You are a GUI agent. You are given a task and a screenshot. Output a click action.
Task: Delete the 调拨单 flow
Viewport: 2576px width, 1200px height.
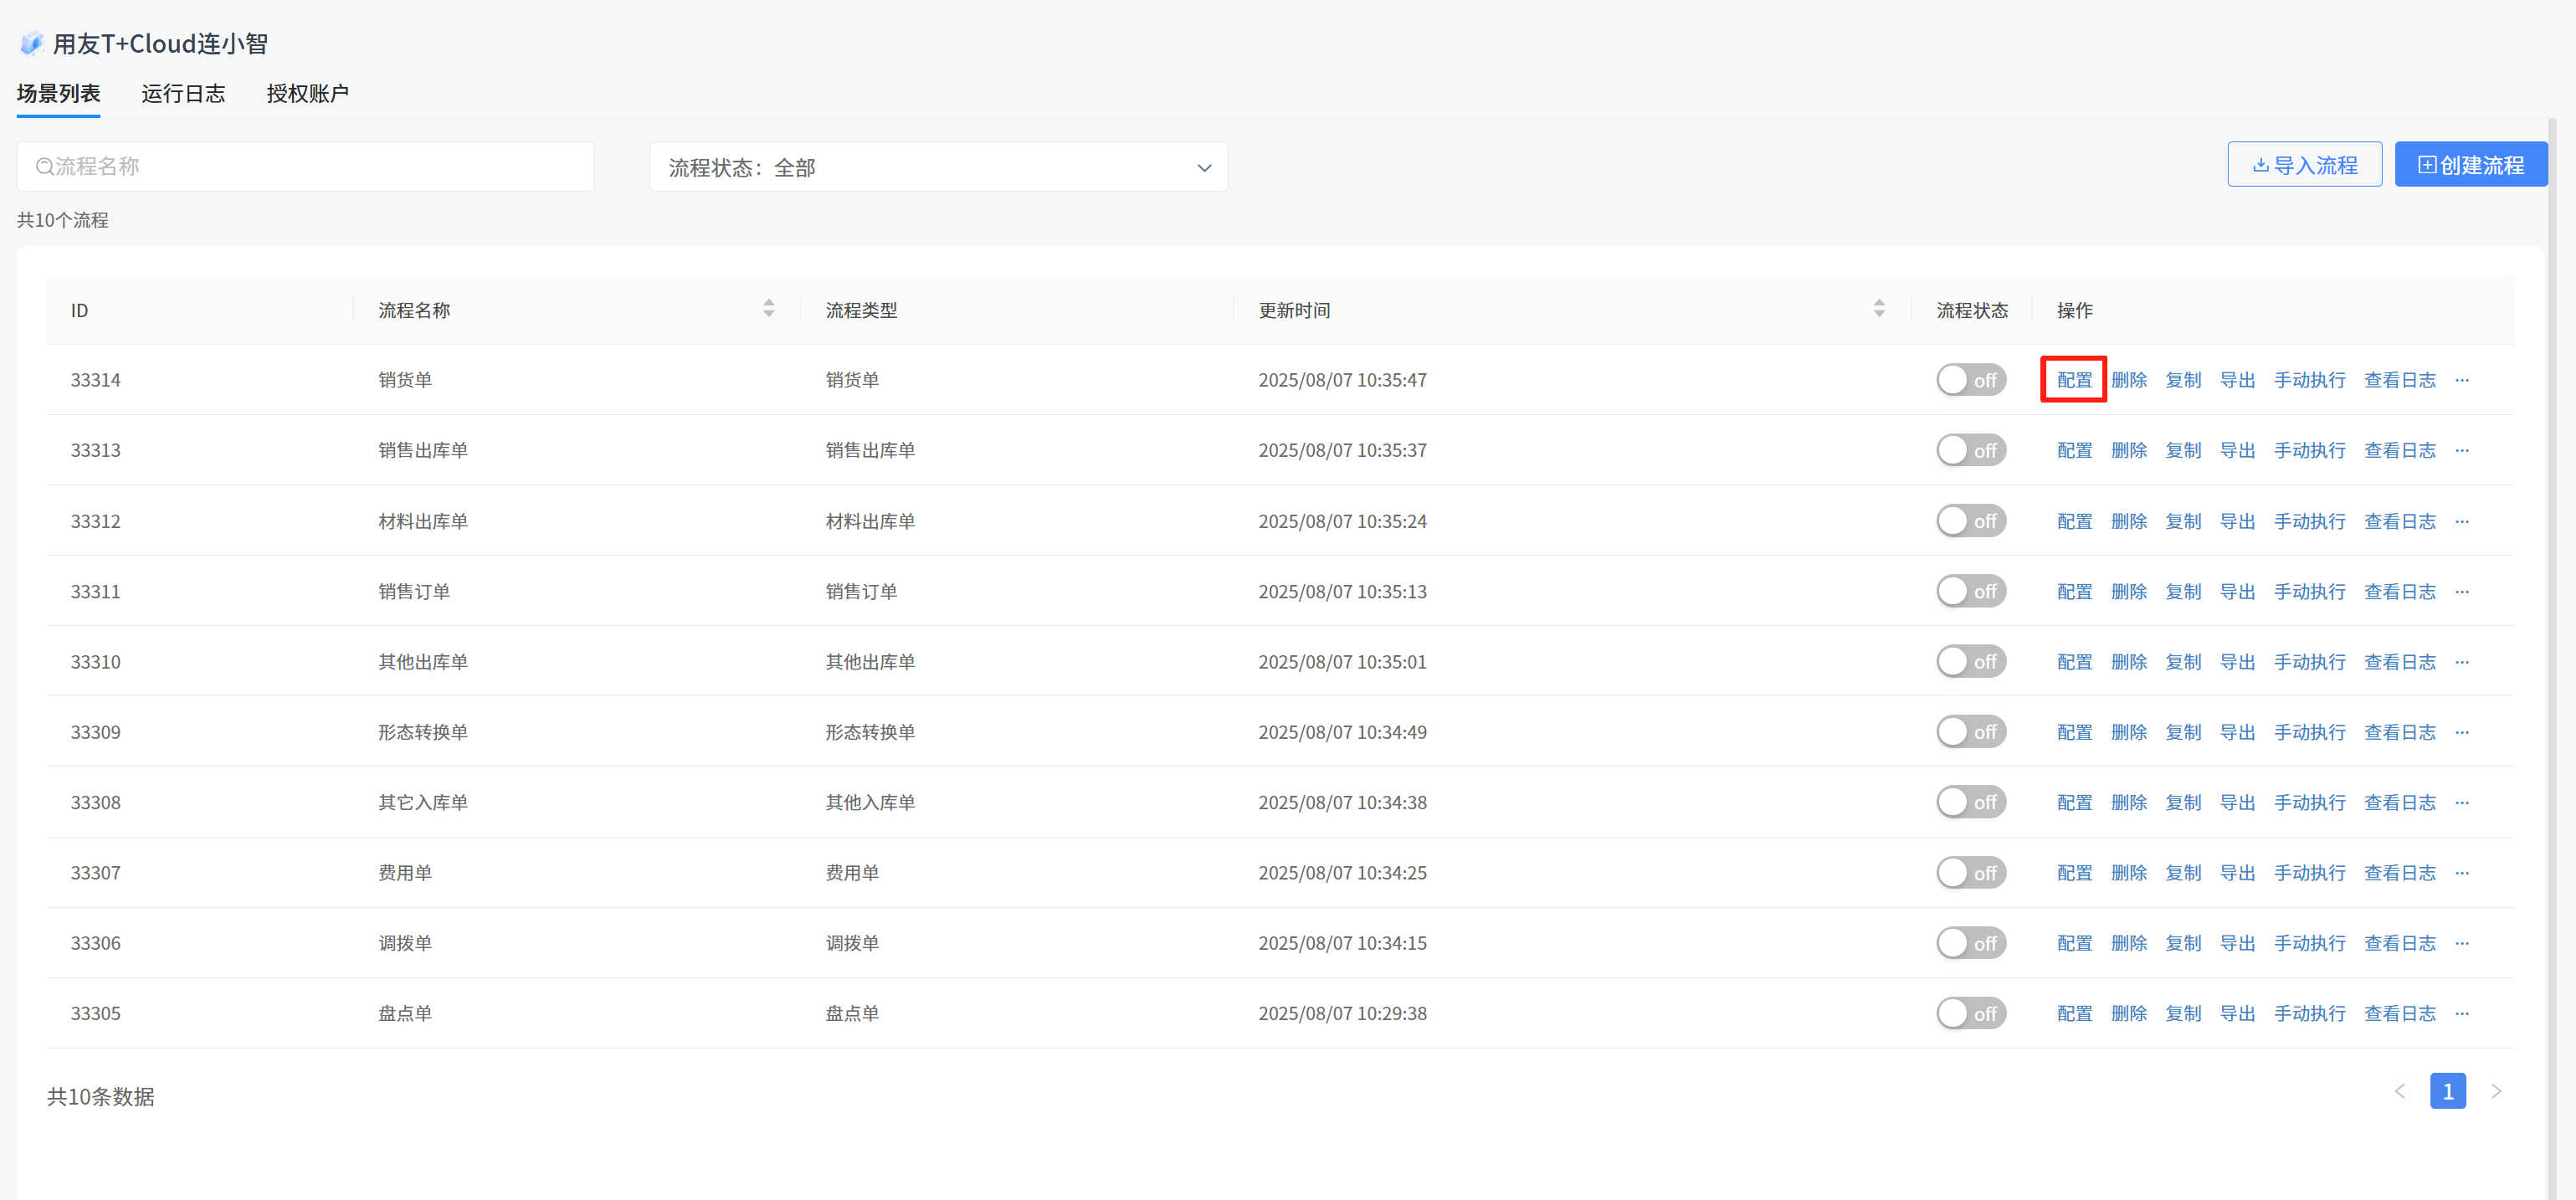[2129, 943]
